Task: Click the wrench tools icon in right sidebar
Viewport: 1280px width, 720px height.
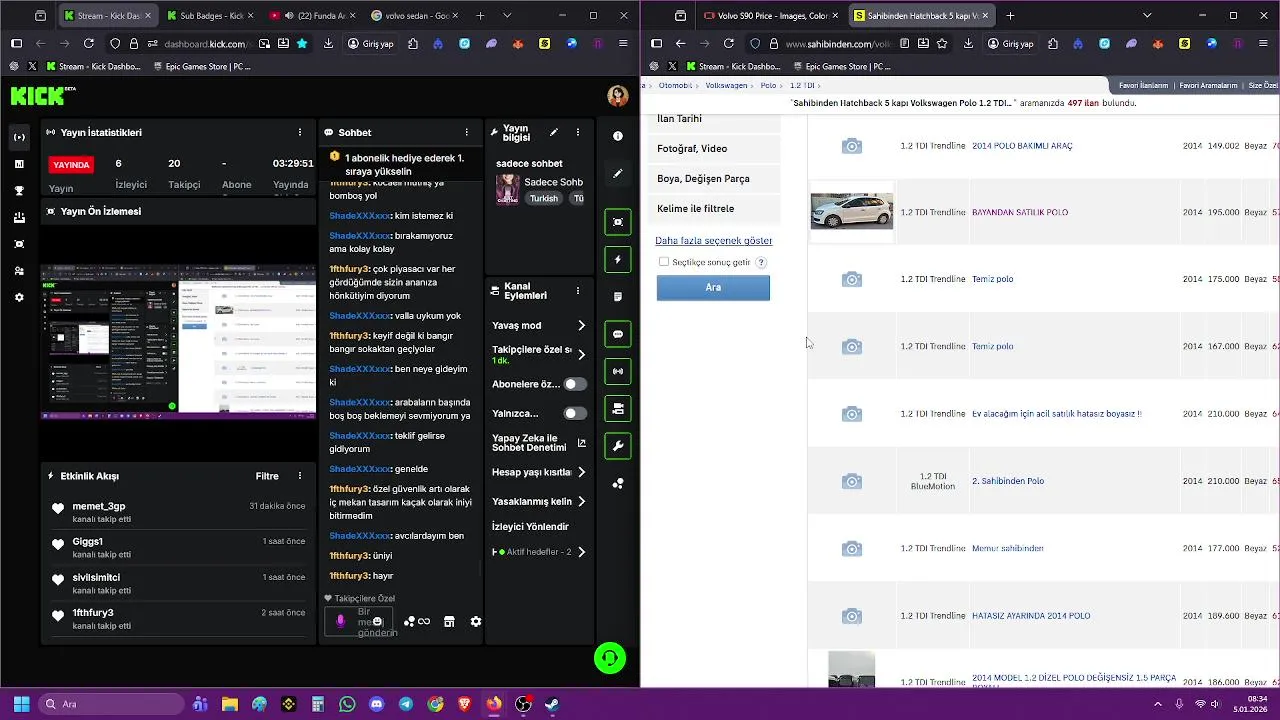Action: coord(618,446)
